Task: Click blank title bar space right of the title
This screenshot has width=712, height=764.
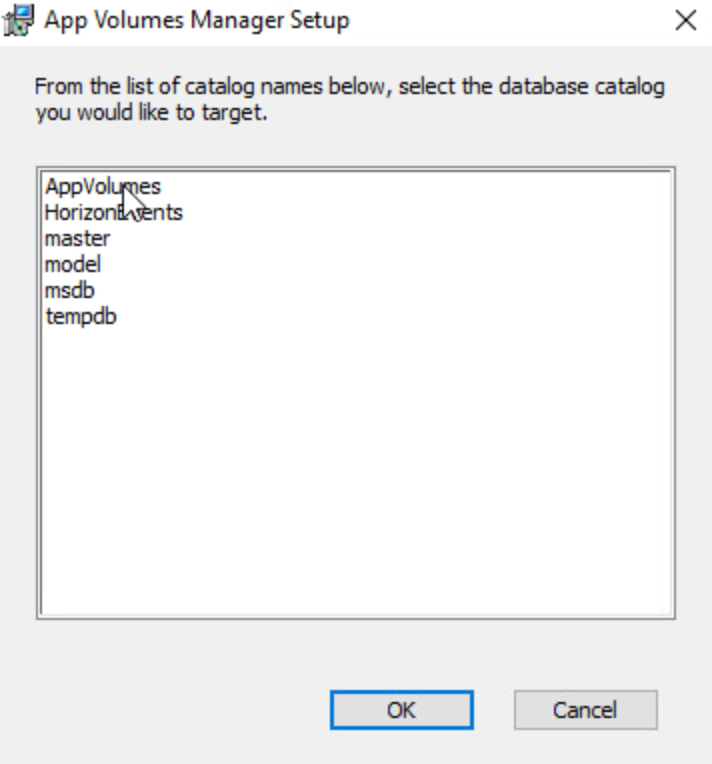Action: 510,21
